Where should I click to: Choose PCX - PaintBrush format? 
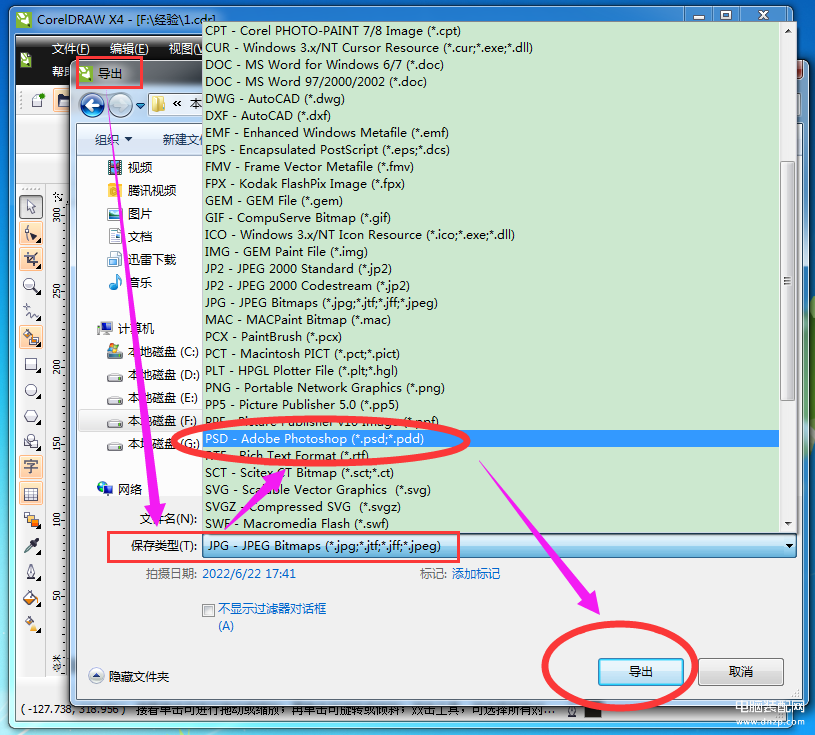(x=491, y=337)
